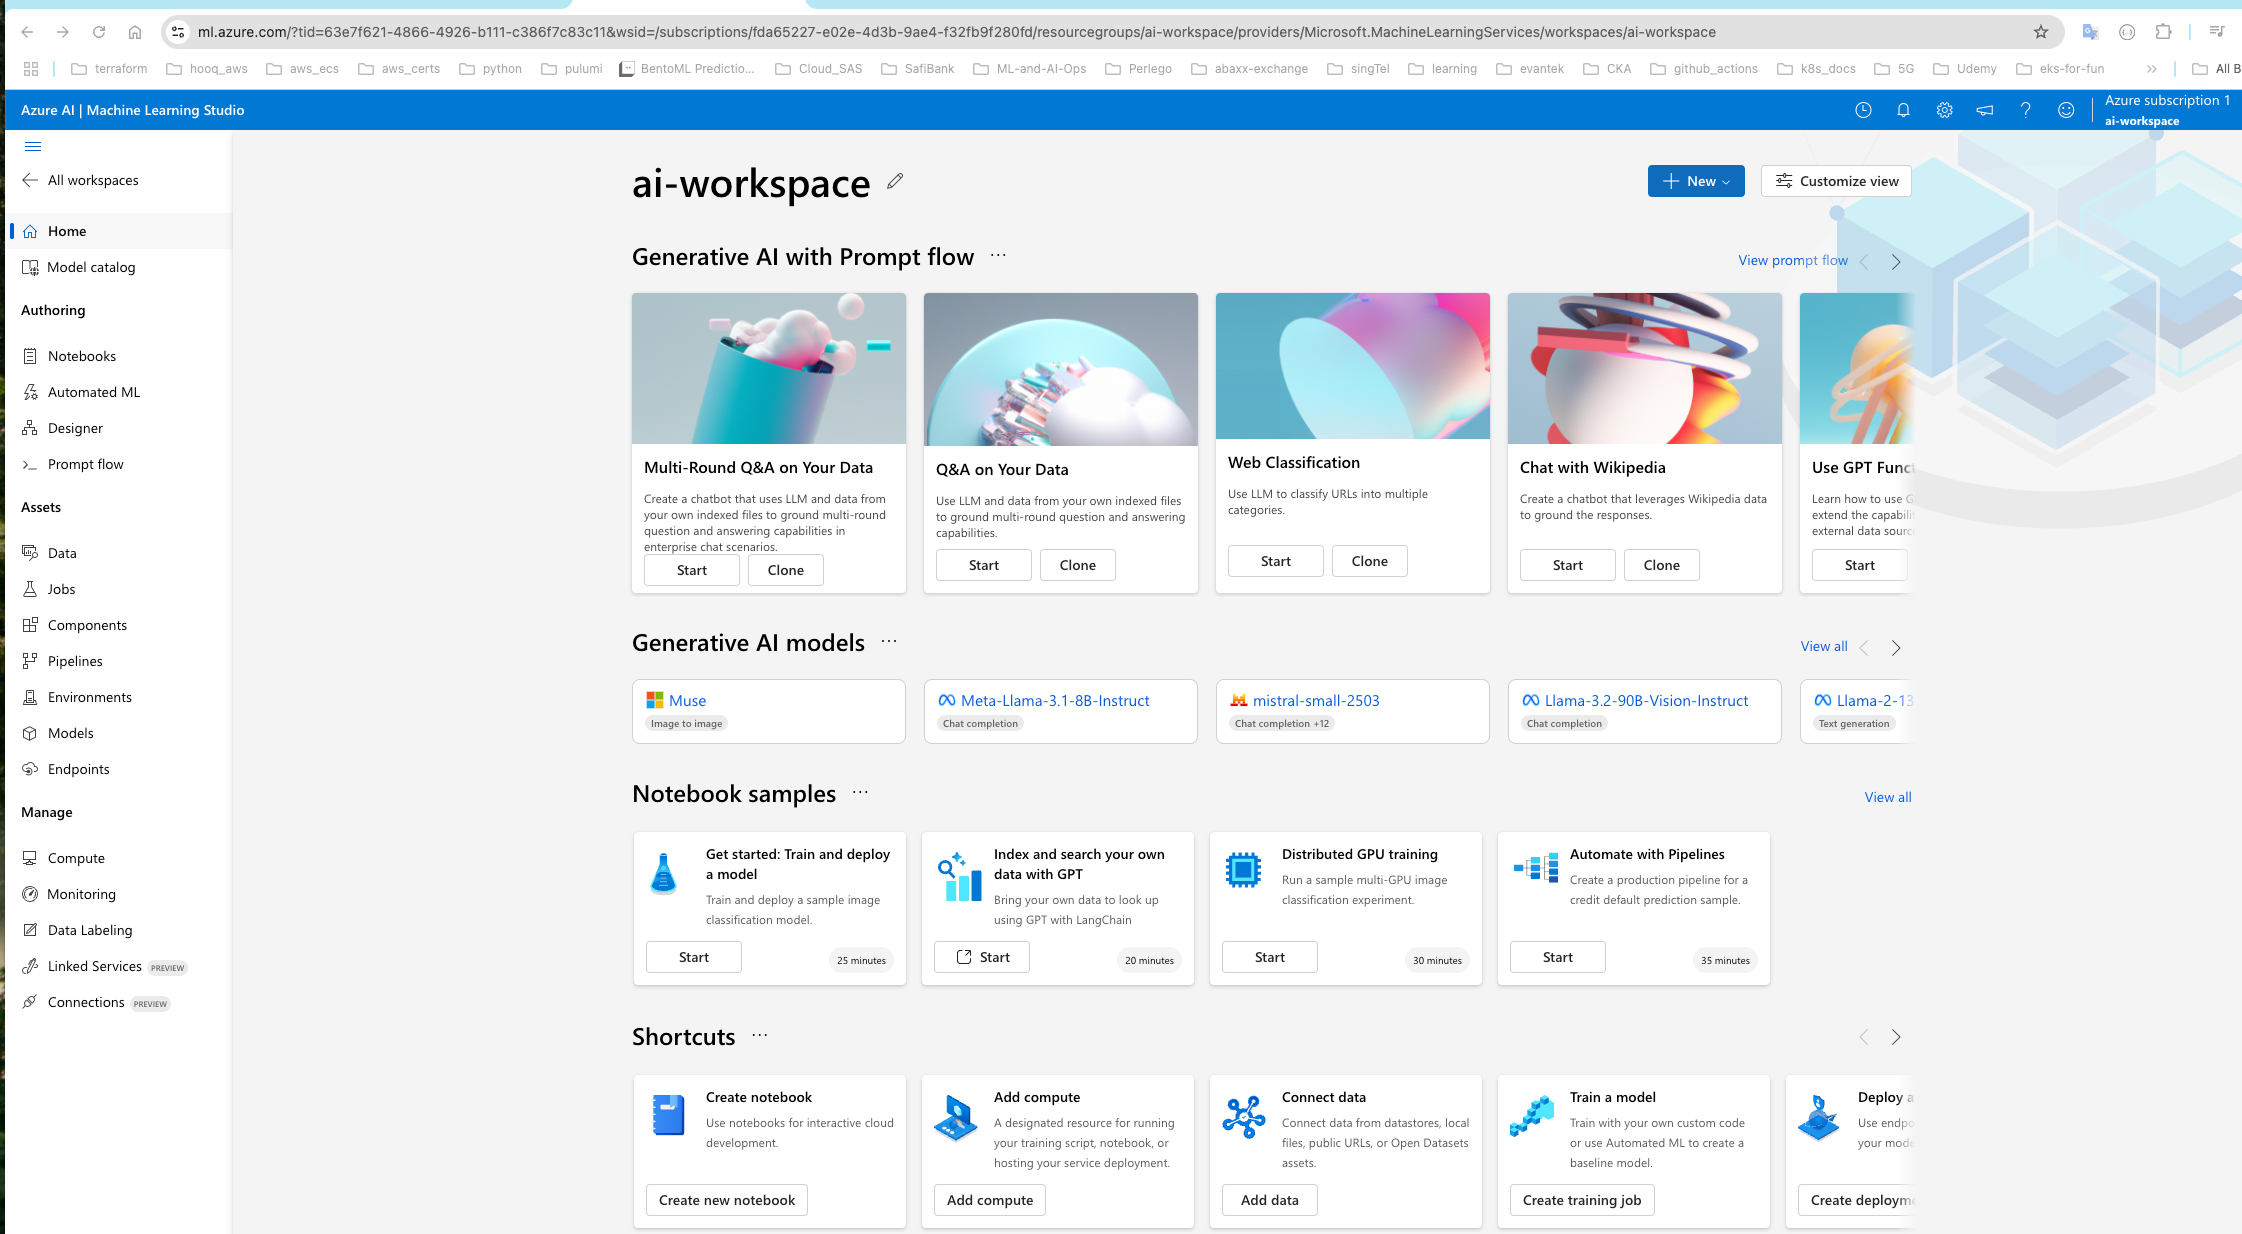Click the smiley feedback icon
This screenshot has width=2242, height=1234.
(2066, 110)
